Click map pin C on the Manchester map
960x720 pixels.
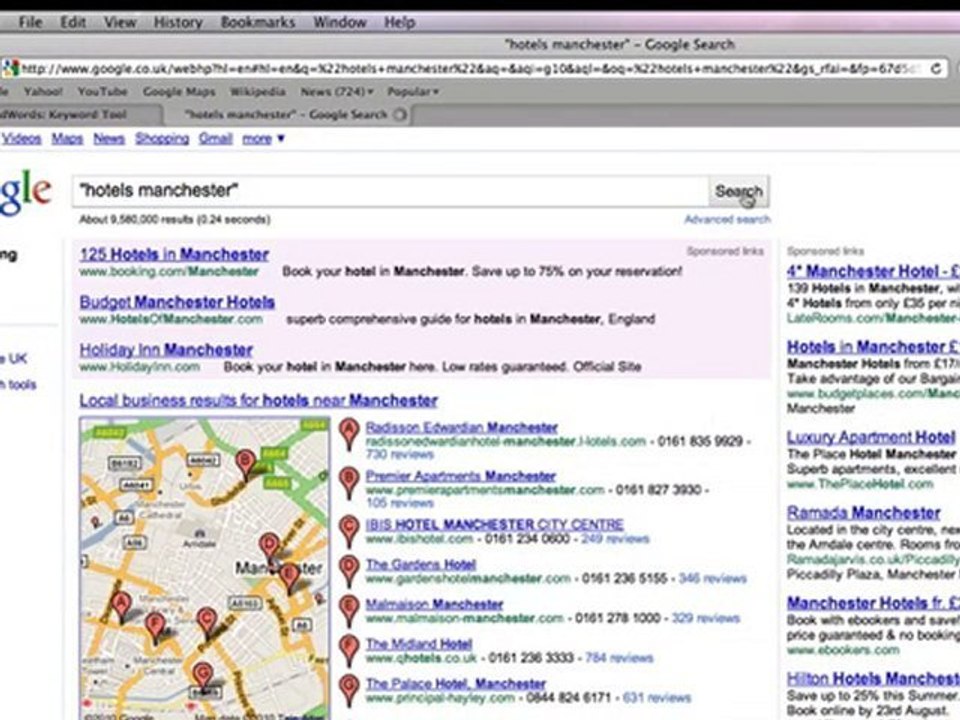pyautogui.click(x=208, y=623)
